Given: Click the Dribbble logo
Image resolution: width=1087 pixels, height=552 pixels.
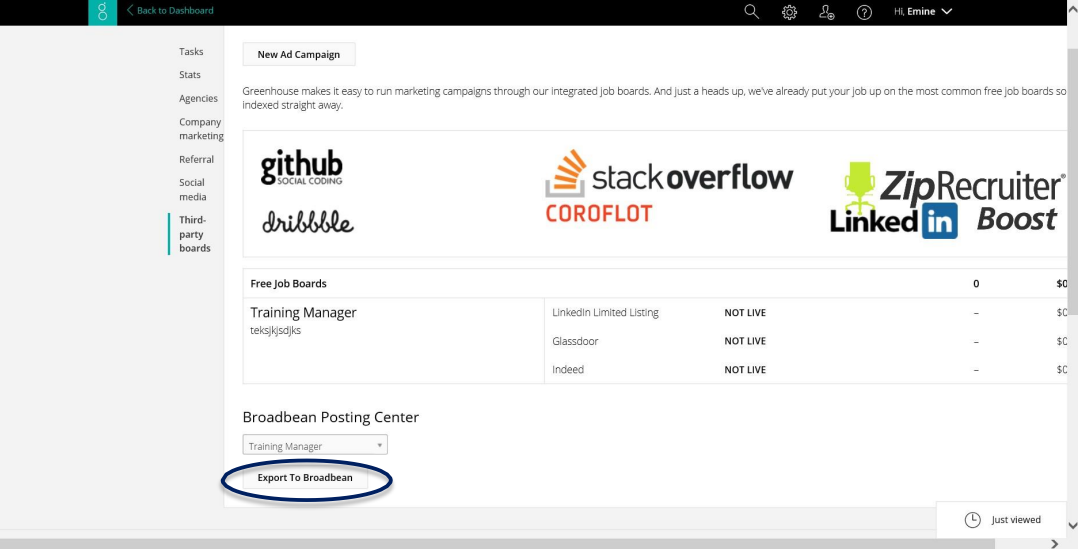Looking at the screenshot, I should pos(308,222).
